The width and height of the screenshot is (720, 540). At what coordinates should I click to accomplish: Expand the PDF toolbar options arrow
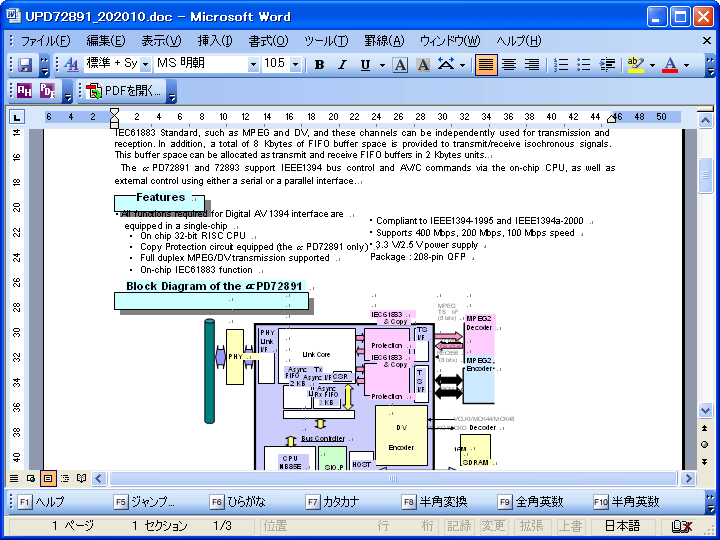[68, 91]
